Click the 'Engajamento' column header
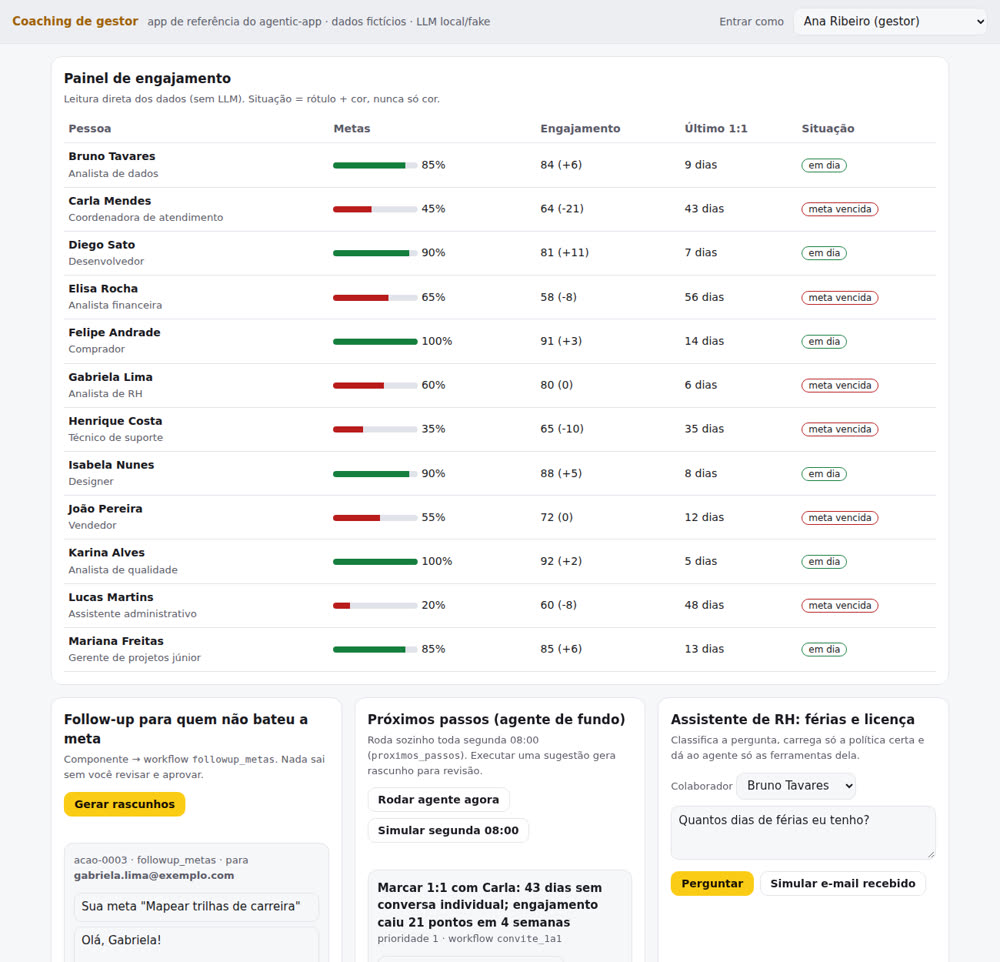Viewport: 1000px width, 962px height. click(x=580, y=128)
